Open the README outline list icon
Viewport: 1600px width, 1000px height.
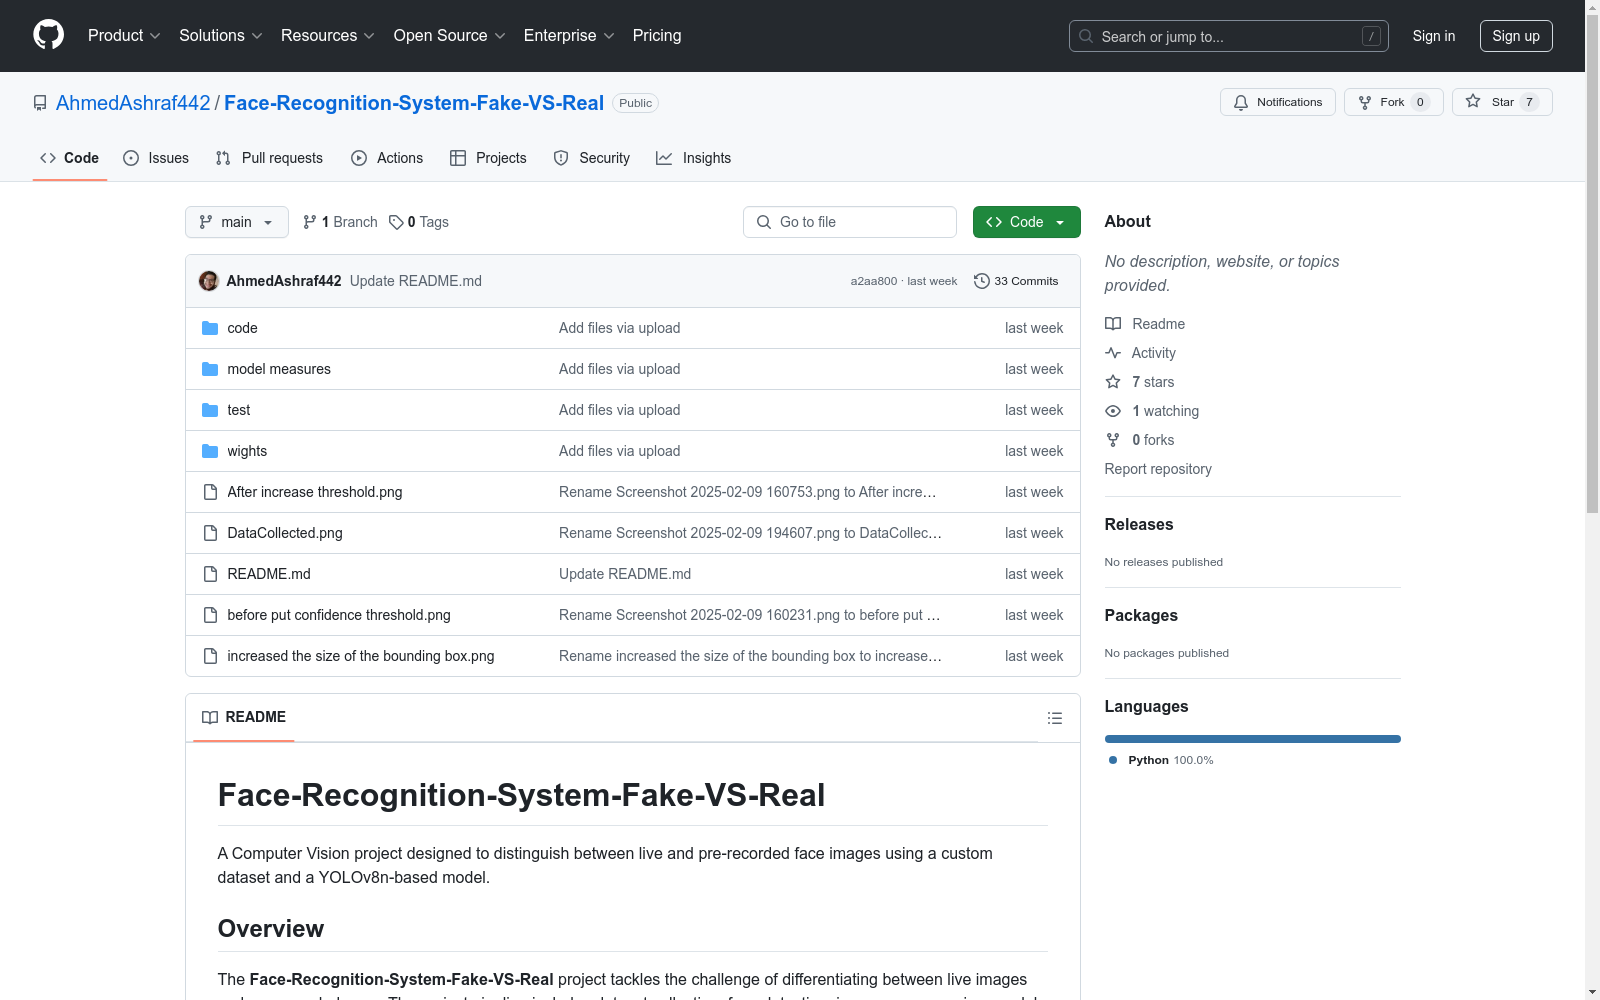[x=1055, y=718]
